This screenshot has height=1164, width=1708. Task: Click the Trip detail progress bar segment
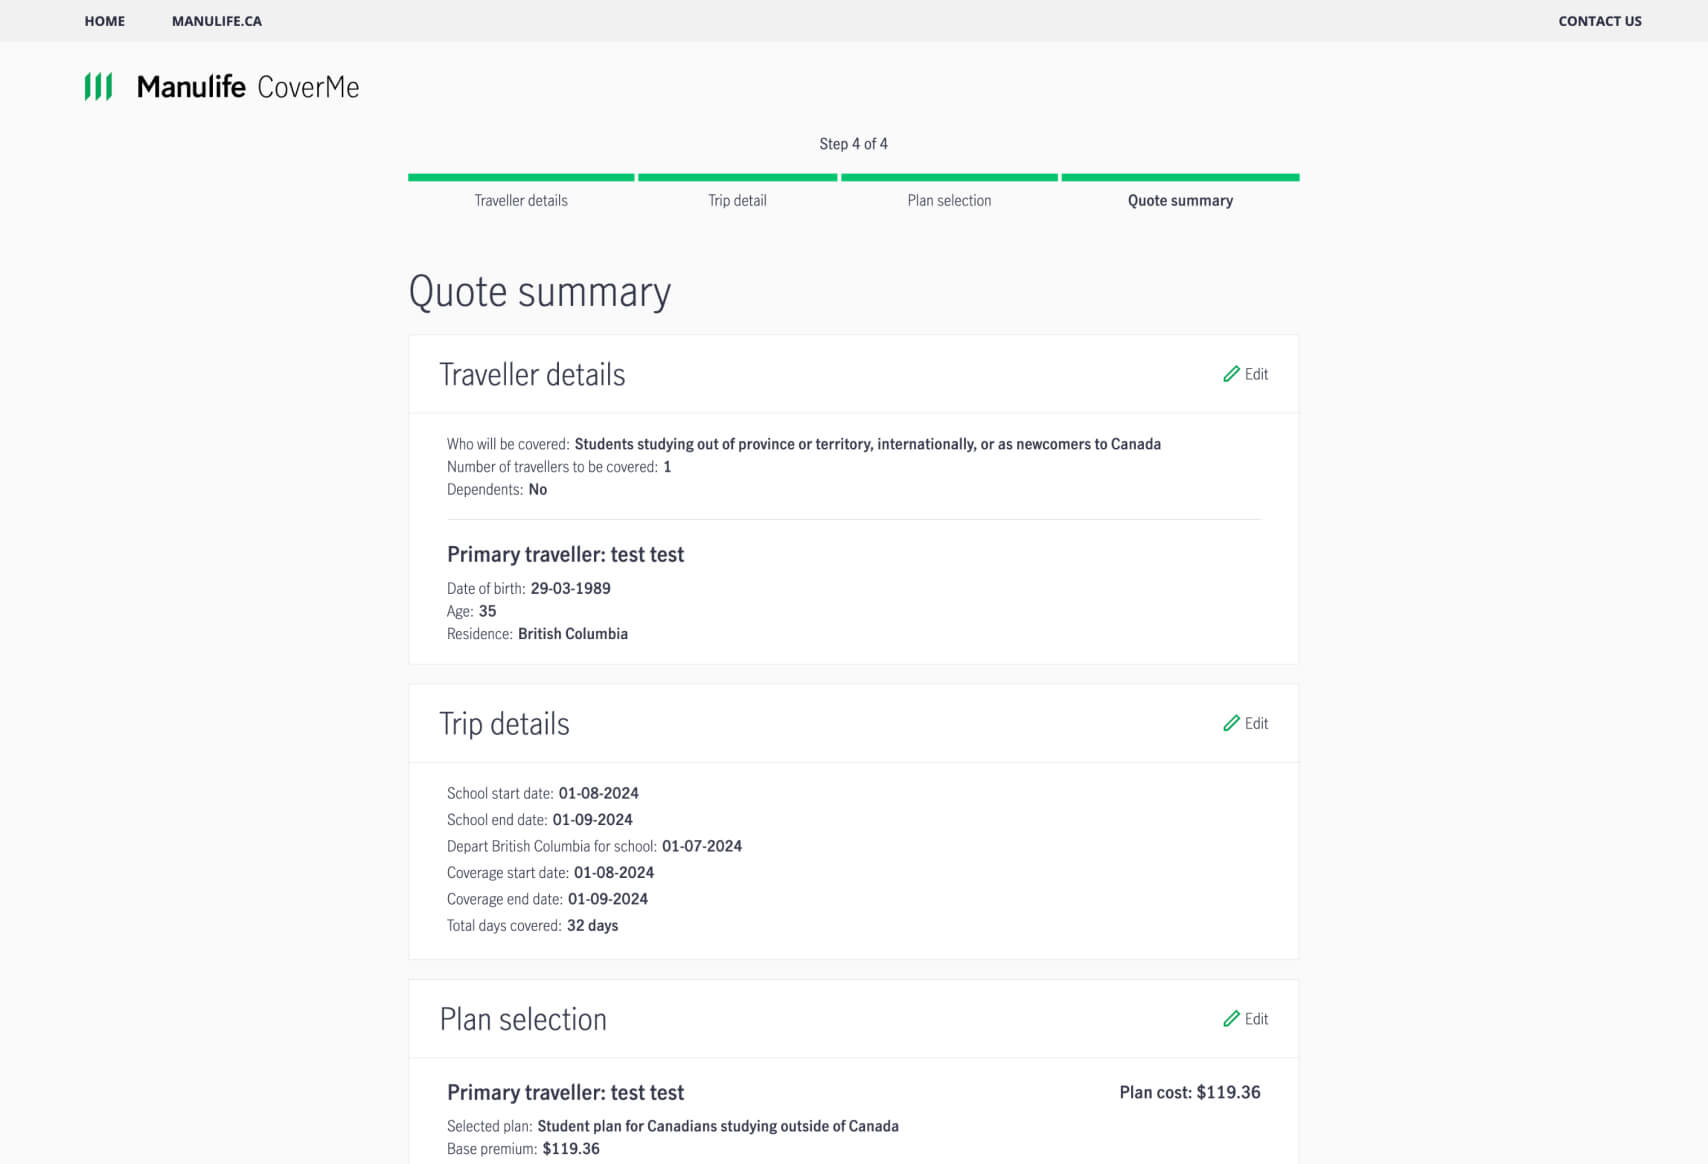tap(737, 178)
